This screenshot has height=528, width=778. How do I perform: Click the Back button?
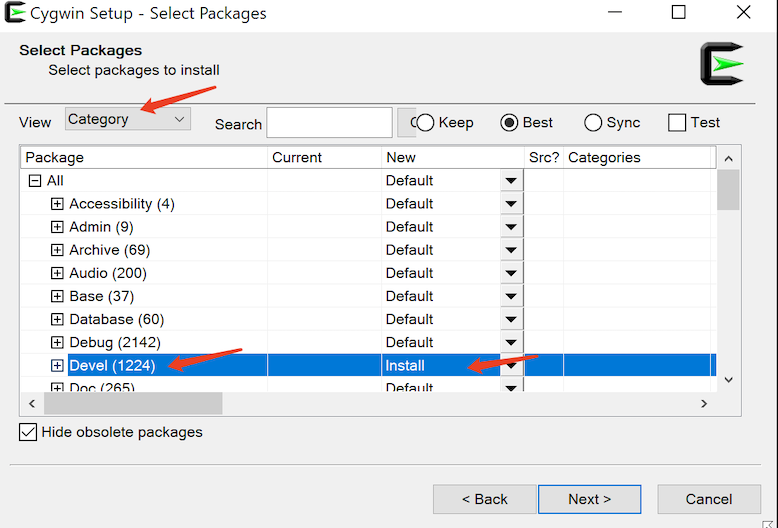[484, 499]
